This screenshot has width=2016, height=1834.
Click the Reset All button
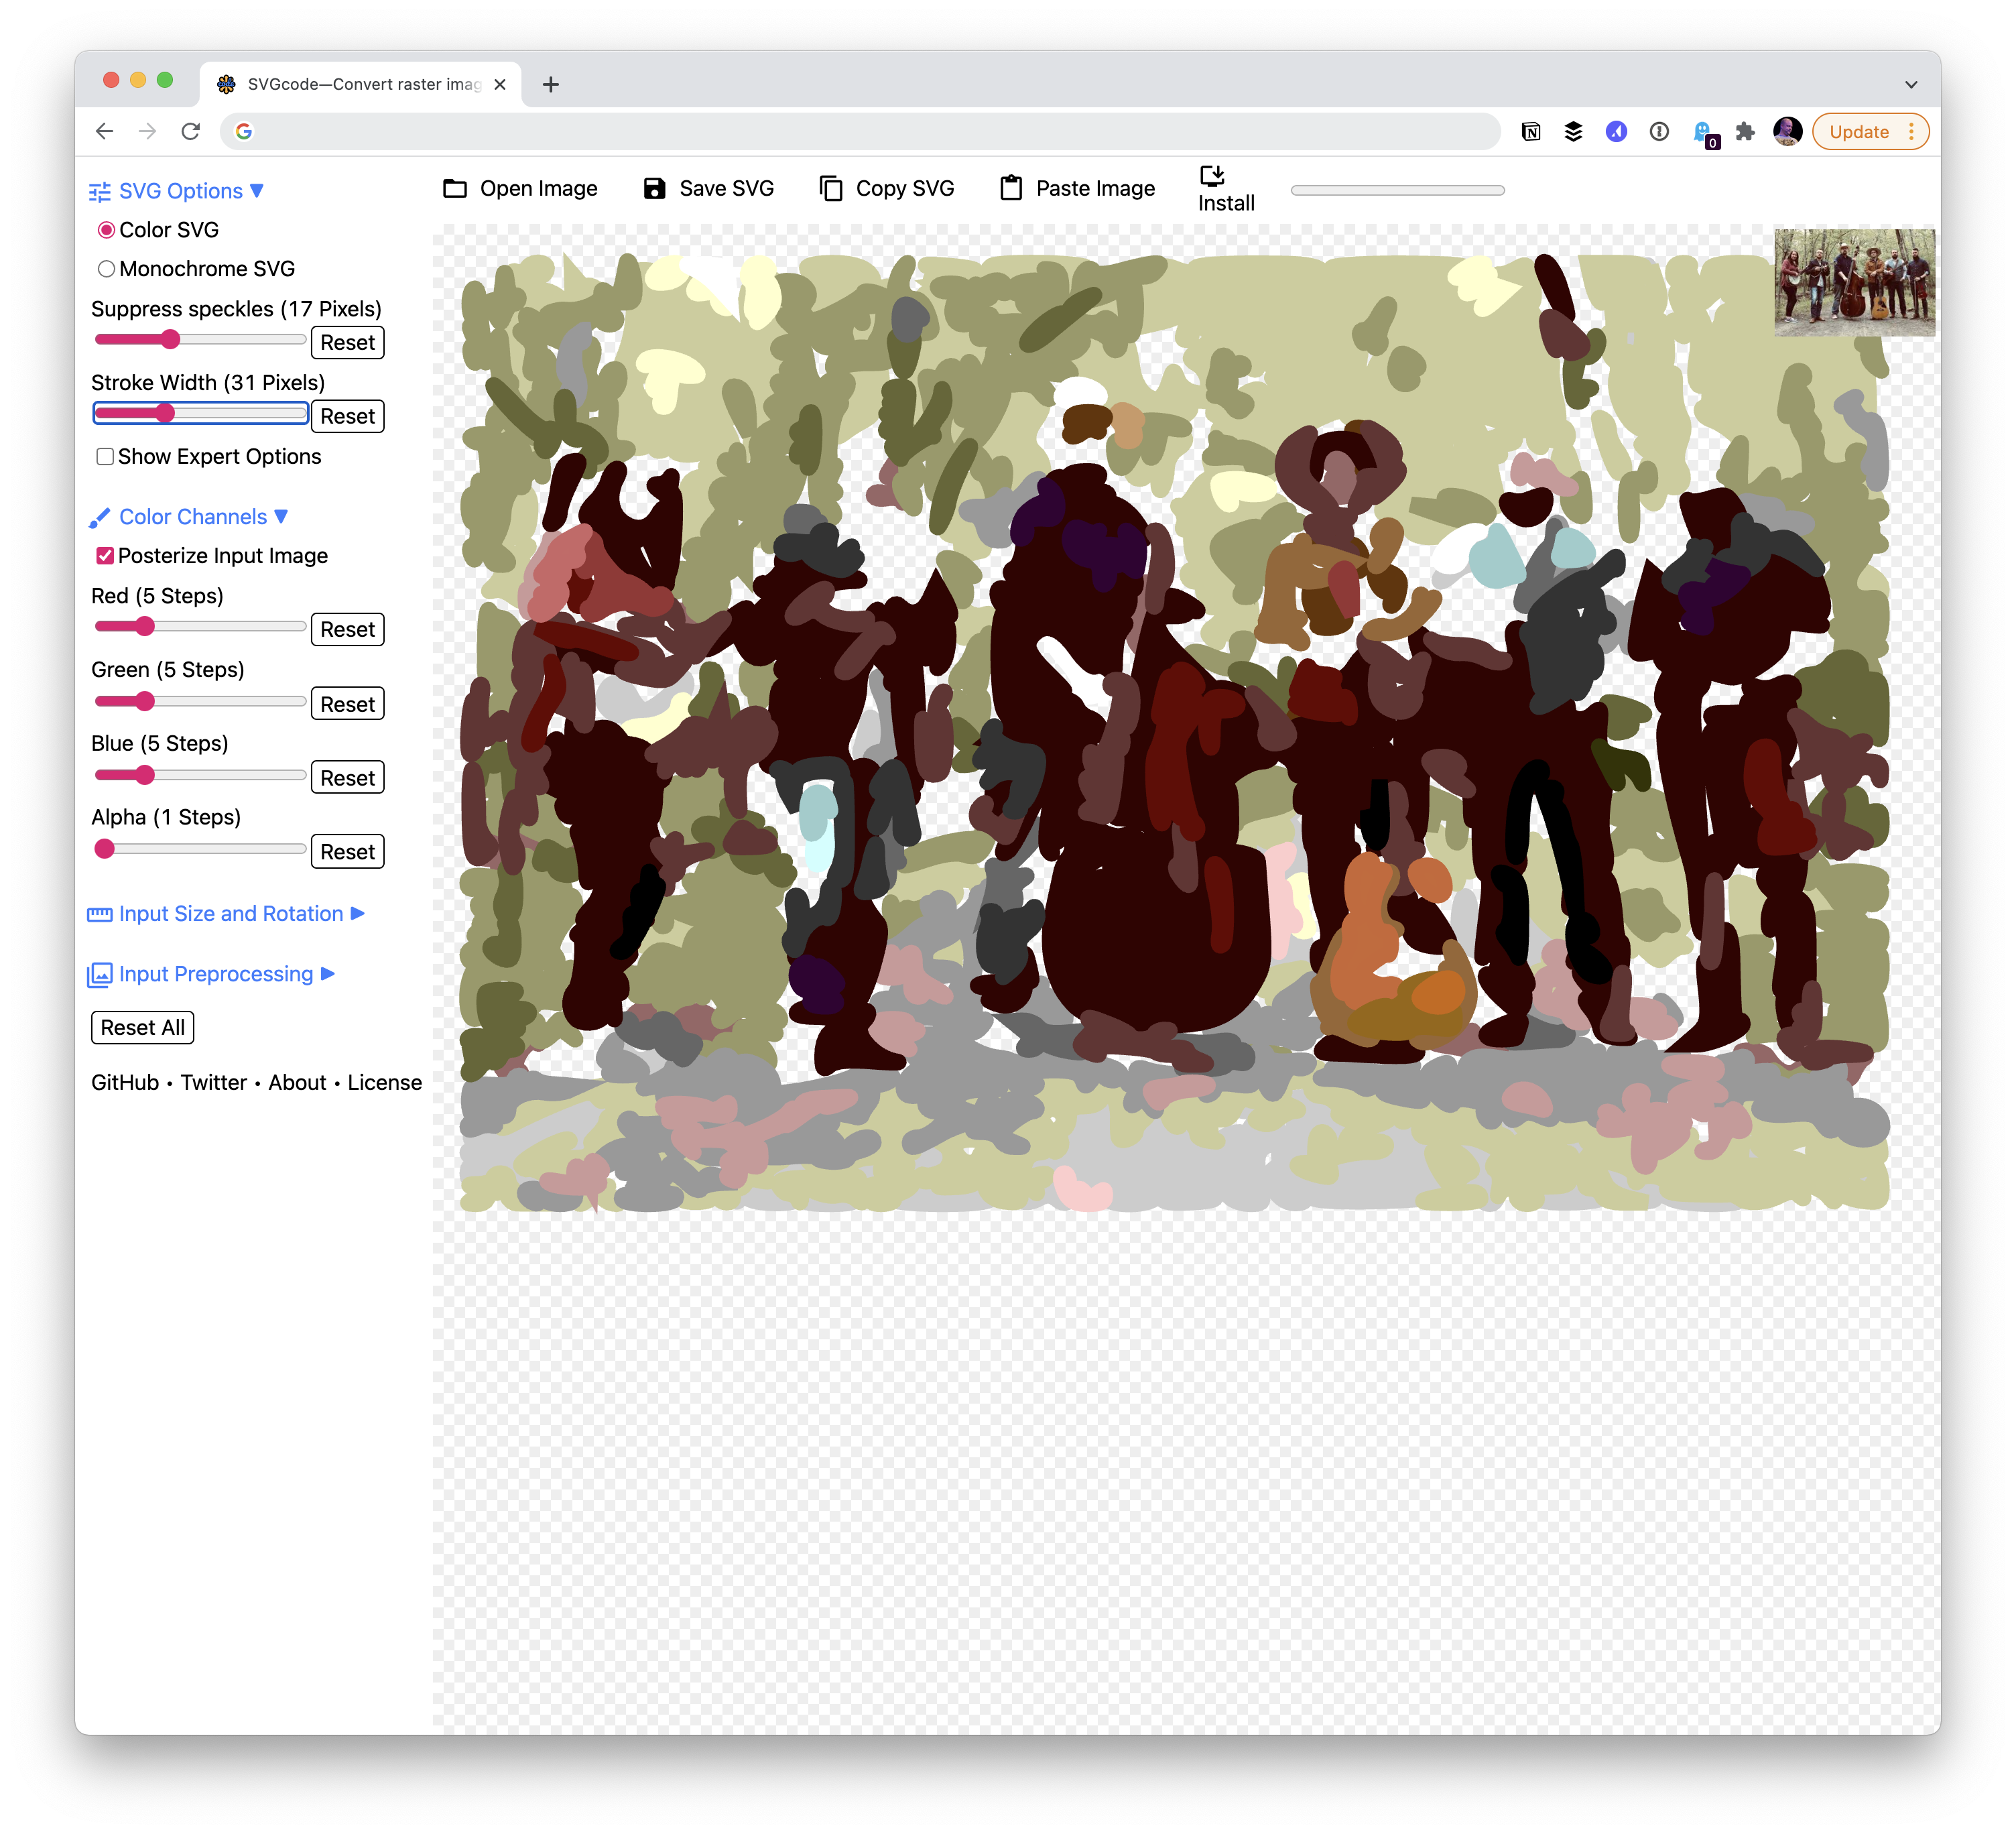[142, 1028]
